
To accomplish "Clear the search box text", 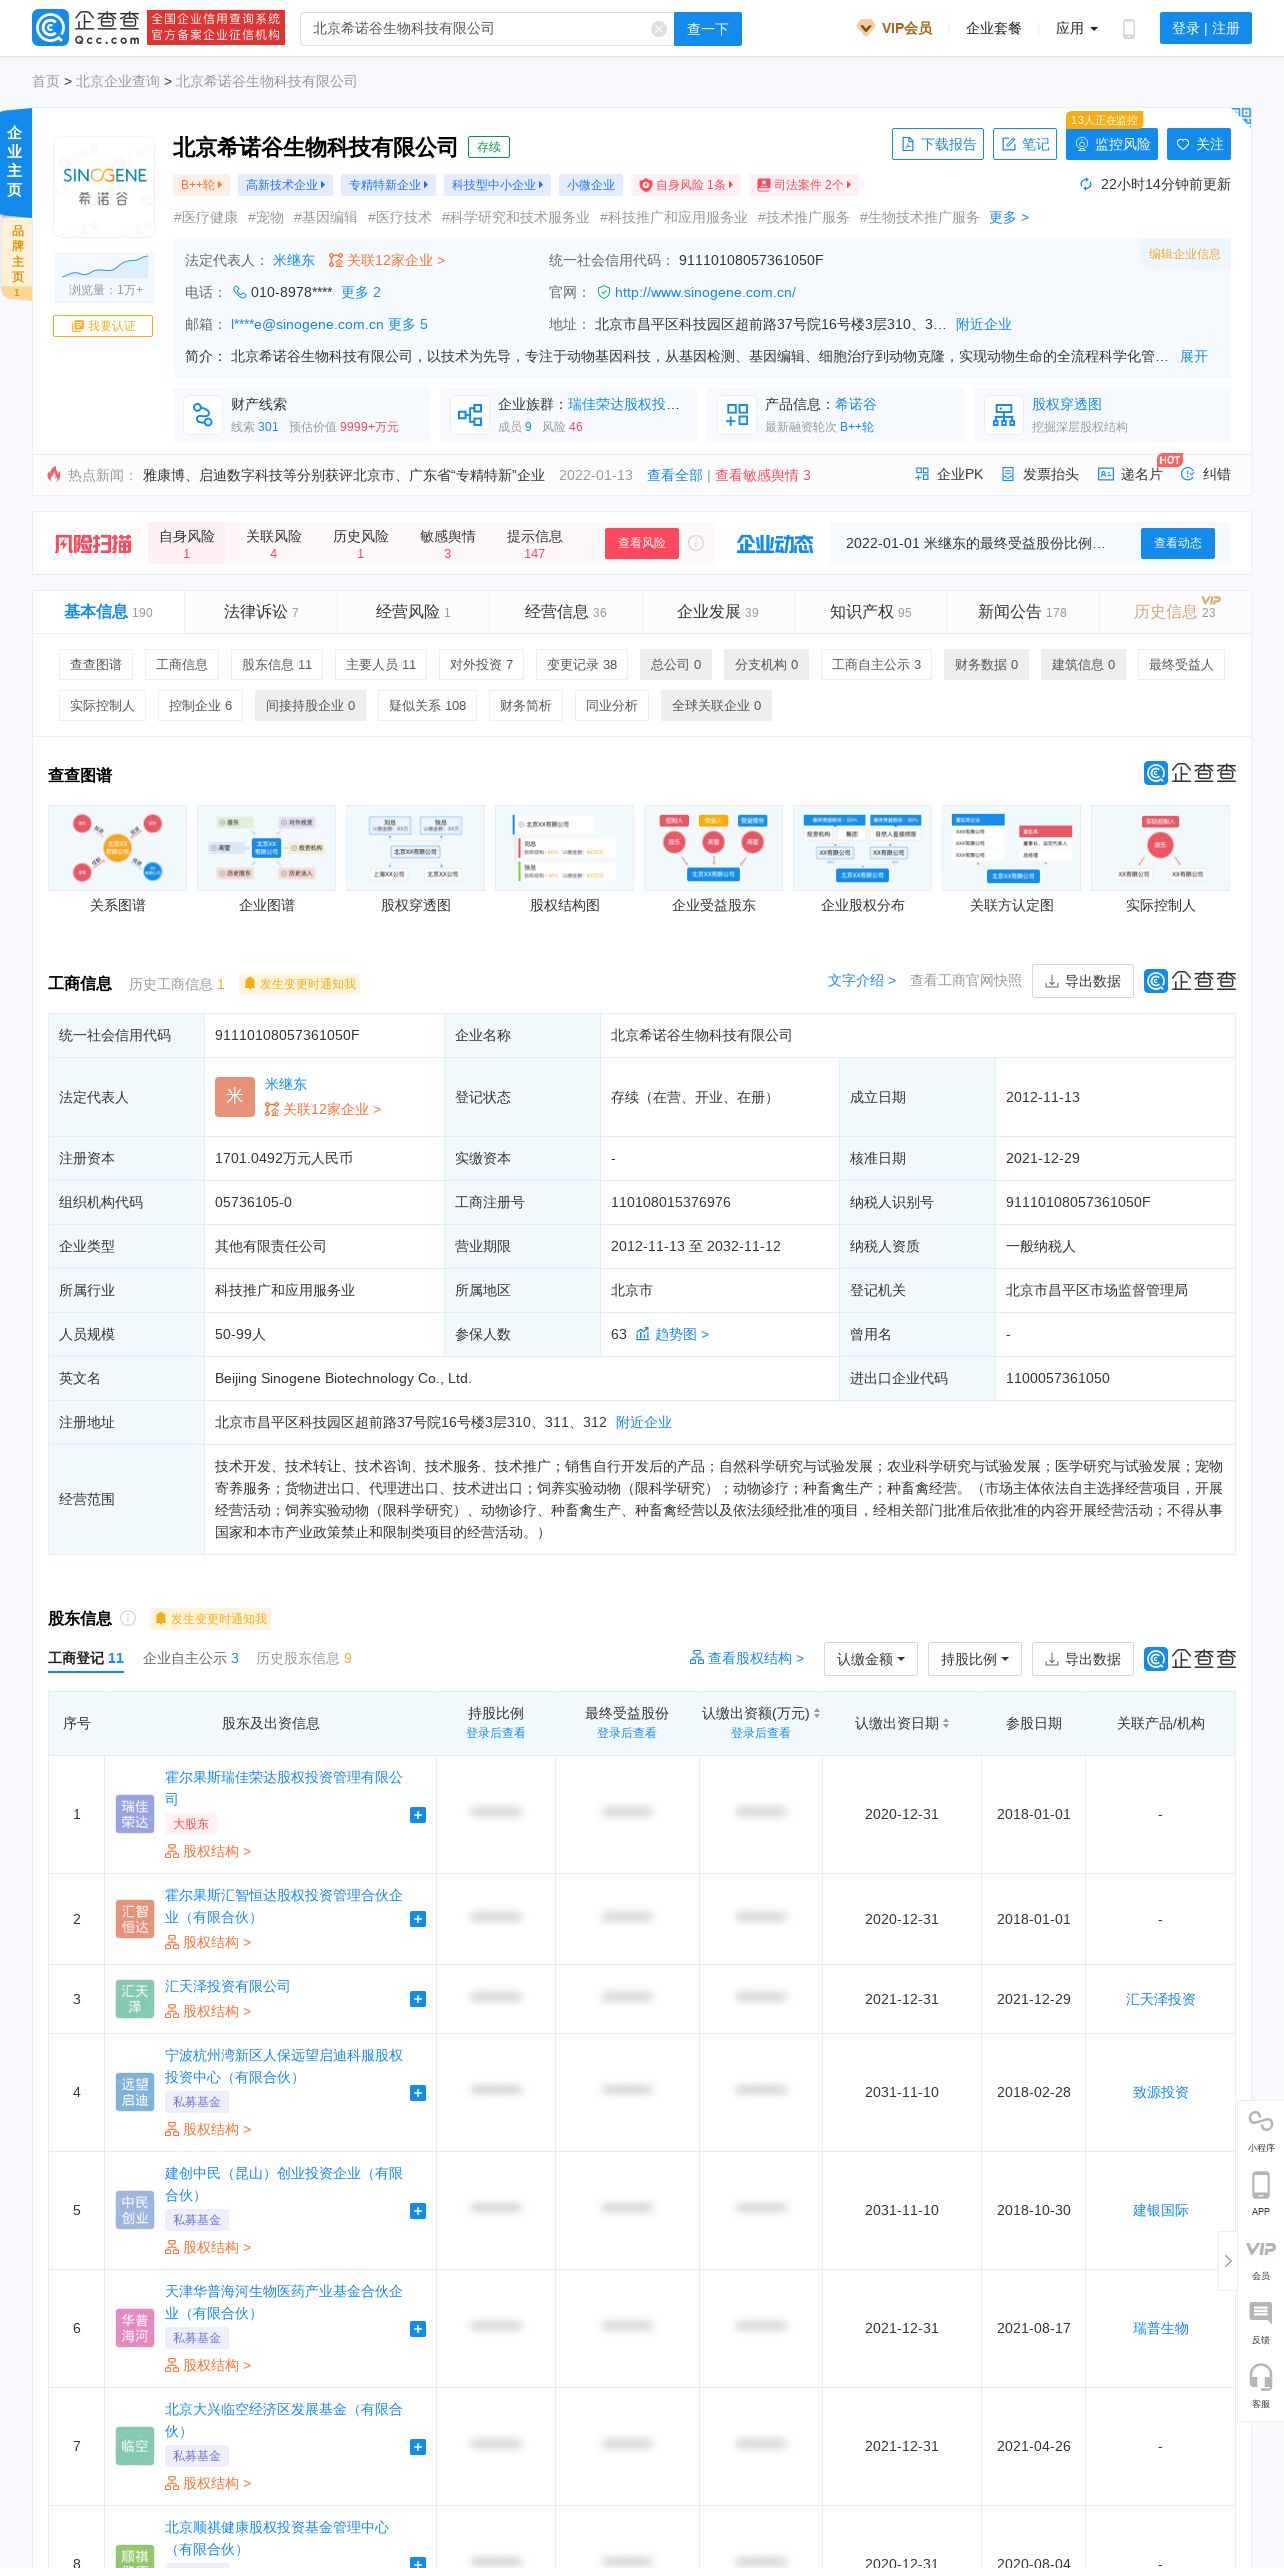I will tap(658, 29).
